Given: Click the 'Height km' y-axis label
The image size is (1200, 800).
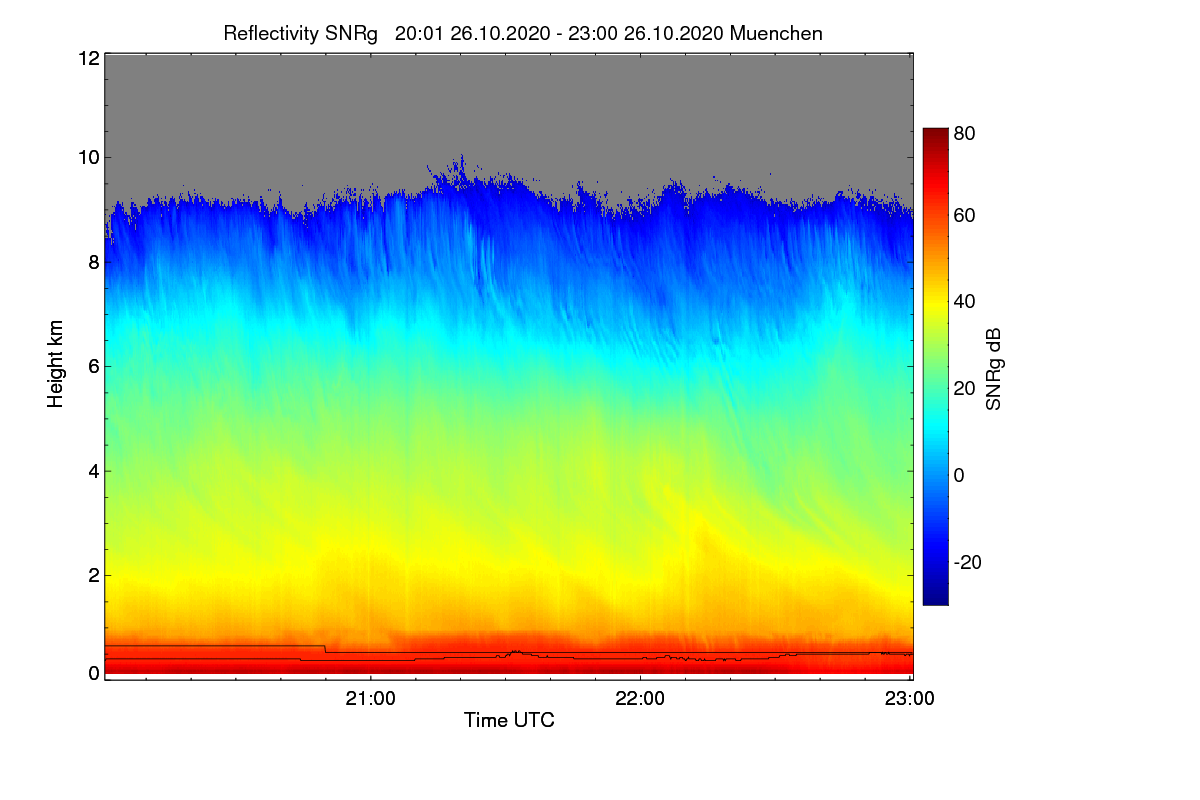Looking at the screenshot, I should (54, 364).
